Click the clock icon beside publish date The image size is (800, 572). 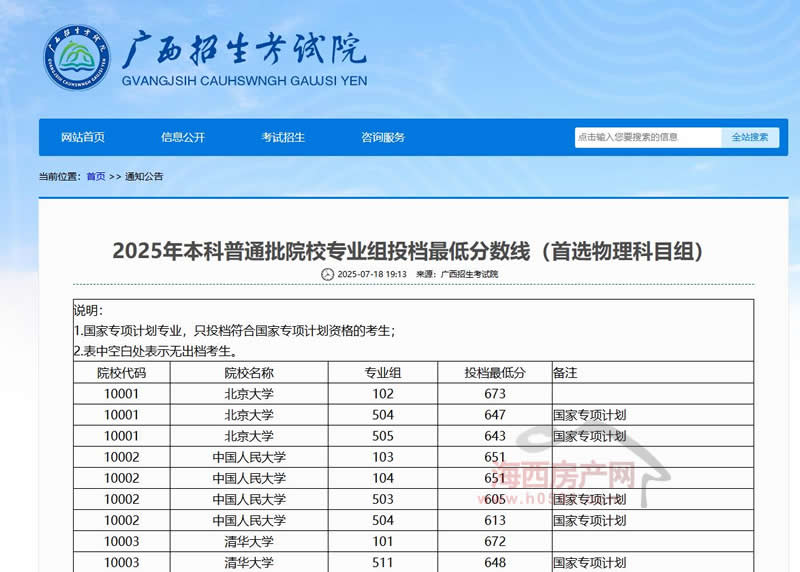click(x=327, y=274)
